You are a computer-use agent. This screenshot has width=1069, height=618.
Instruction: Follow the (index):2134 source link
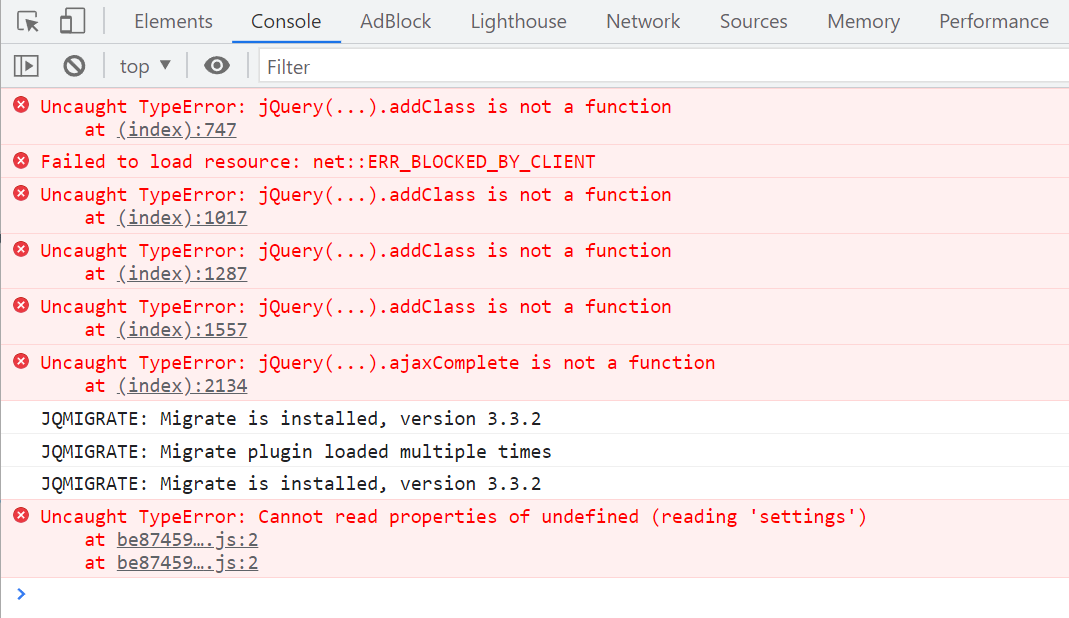(x=182, y=385)
